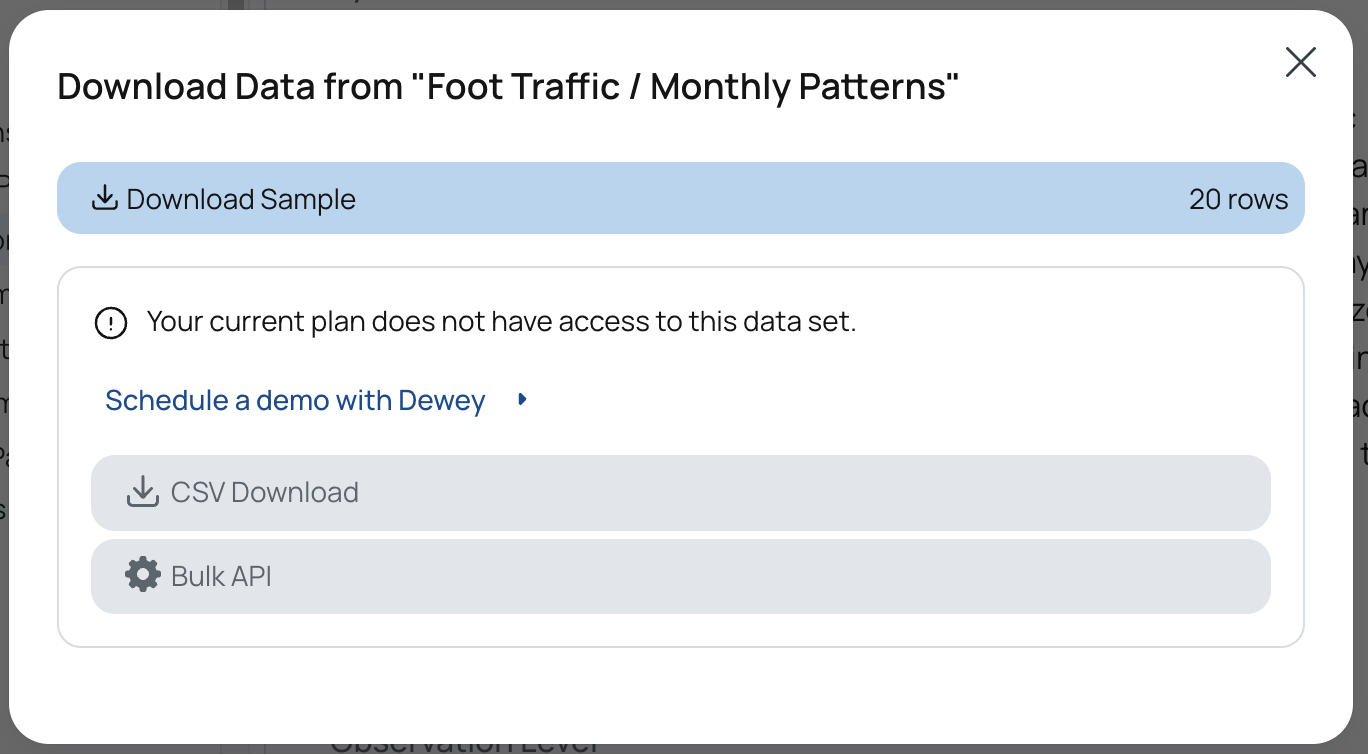Click the Download Data dialog title
The height and width of the screenshot is (754, 1368).
pos(508,86)
